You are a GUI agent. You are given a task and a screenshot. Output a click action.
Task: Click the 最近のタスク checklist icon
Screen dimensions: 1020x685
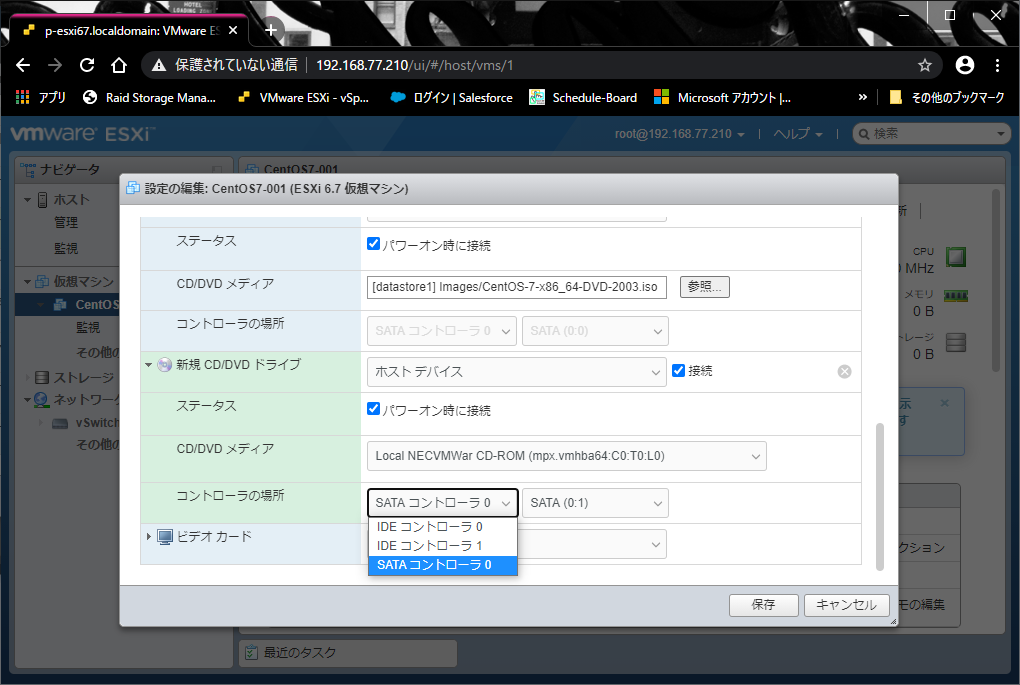[250, 652]
